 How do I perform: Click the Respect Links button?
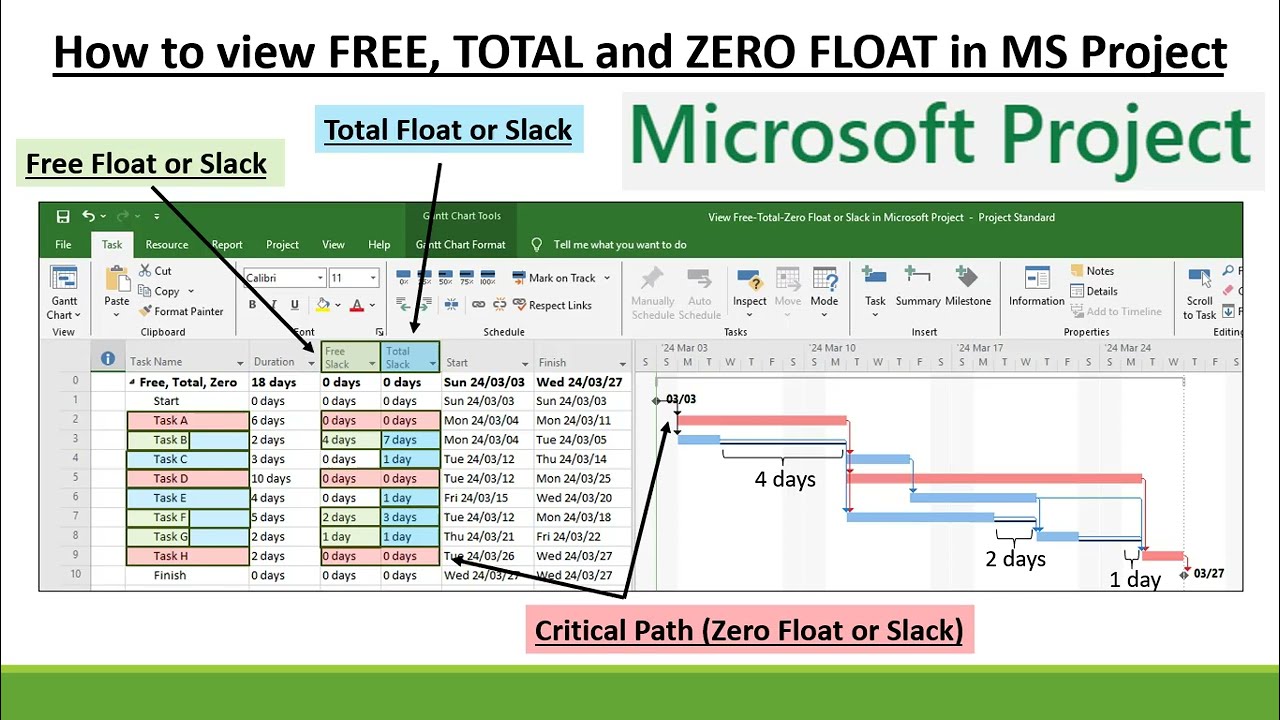click(552, 305)
